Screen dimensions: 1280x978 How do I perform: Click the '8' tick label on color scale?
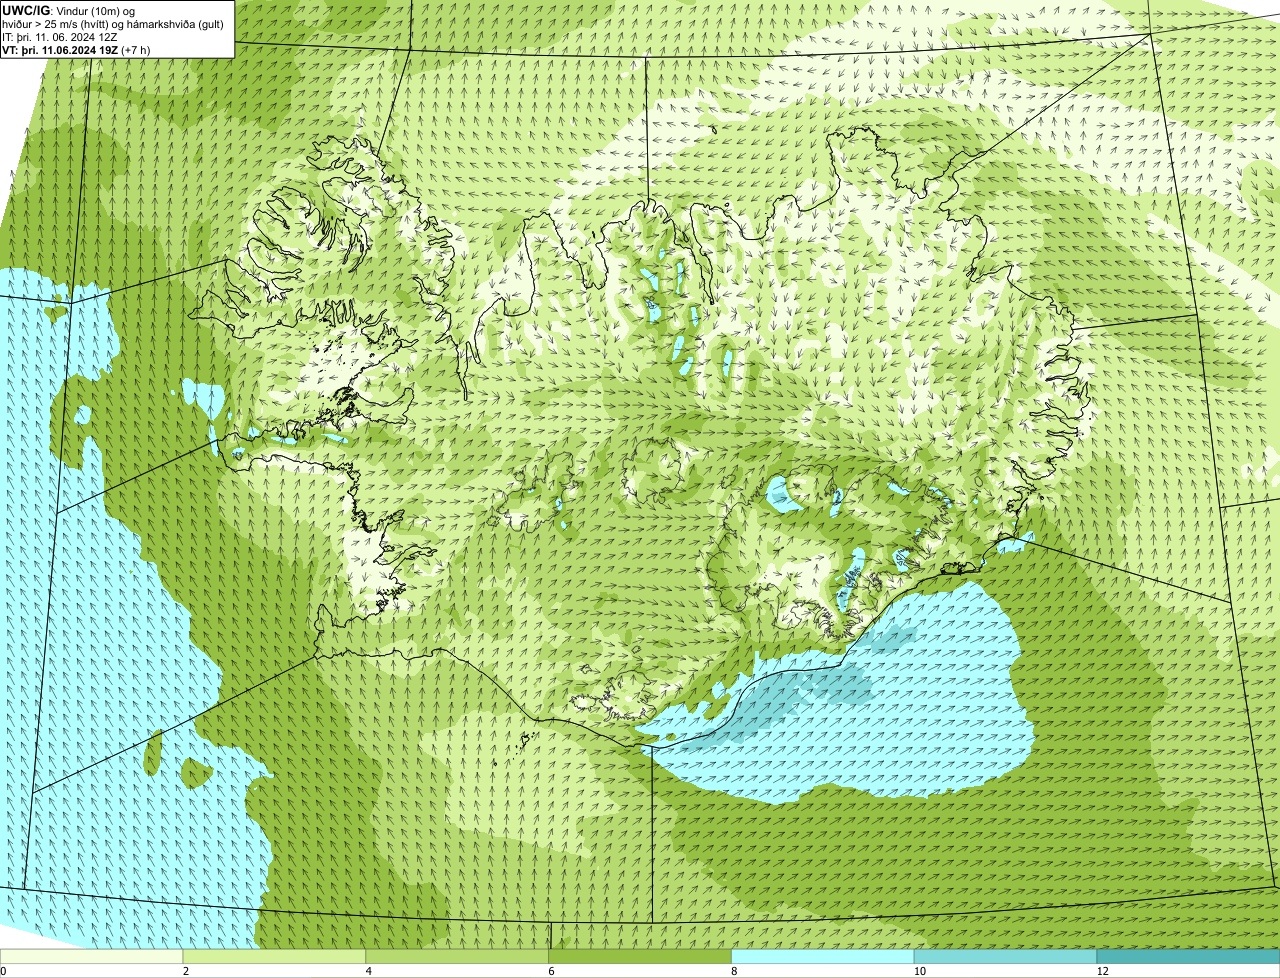734,971
